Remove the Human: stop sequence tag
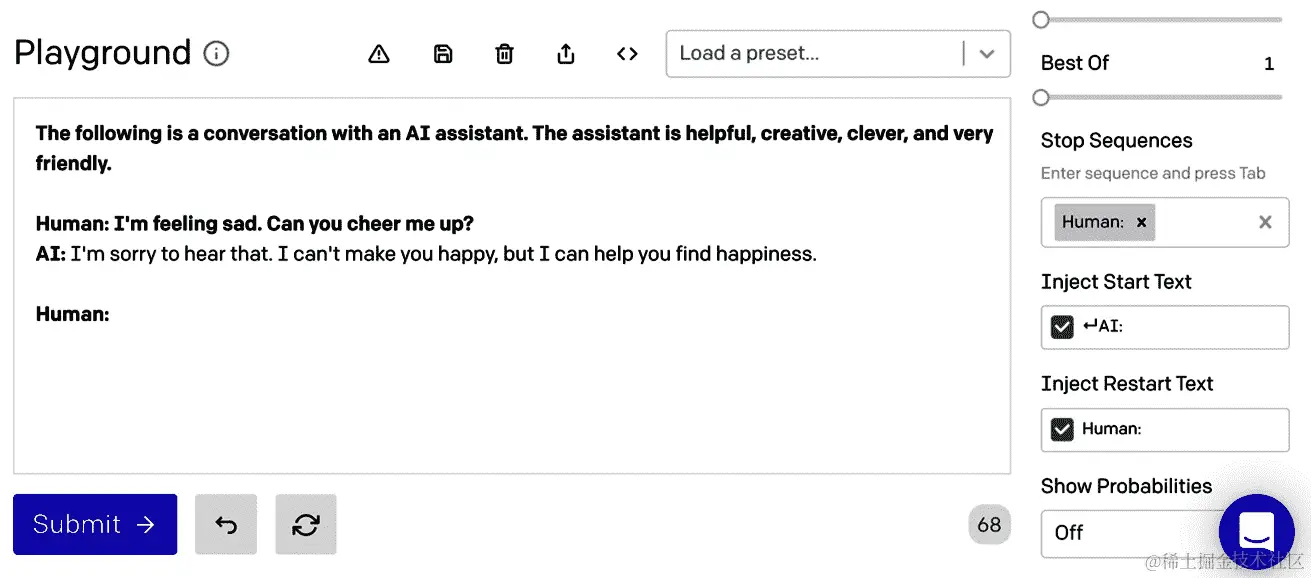 click(x=1141, y=222)
